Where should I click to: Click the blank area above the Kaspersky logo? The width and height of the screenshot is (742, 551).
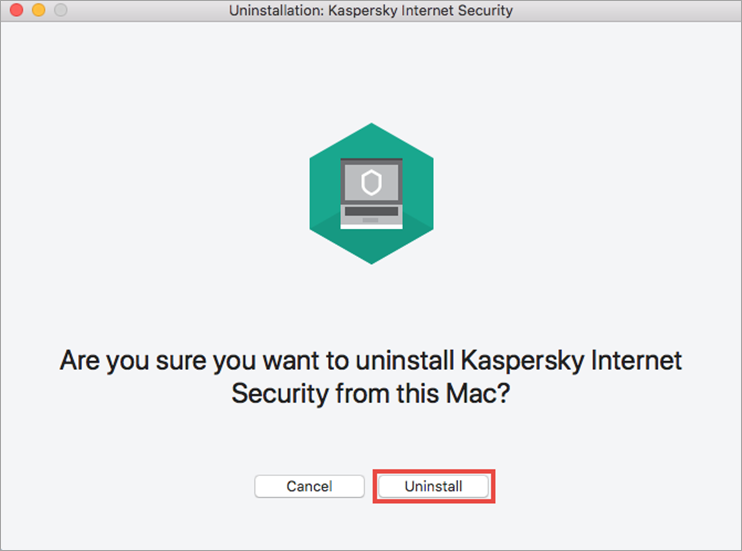tap(371, 71)
